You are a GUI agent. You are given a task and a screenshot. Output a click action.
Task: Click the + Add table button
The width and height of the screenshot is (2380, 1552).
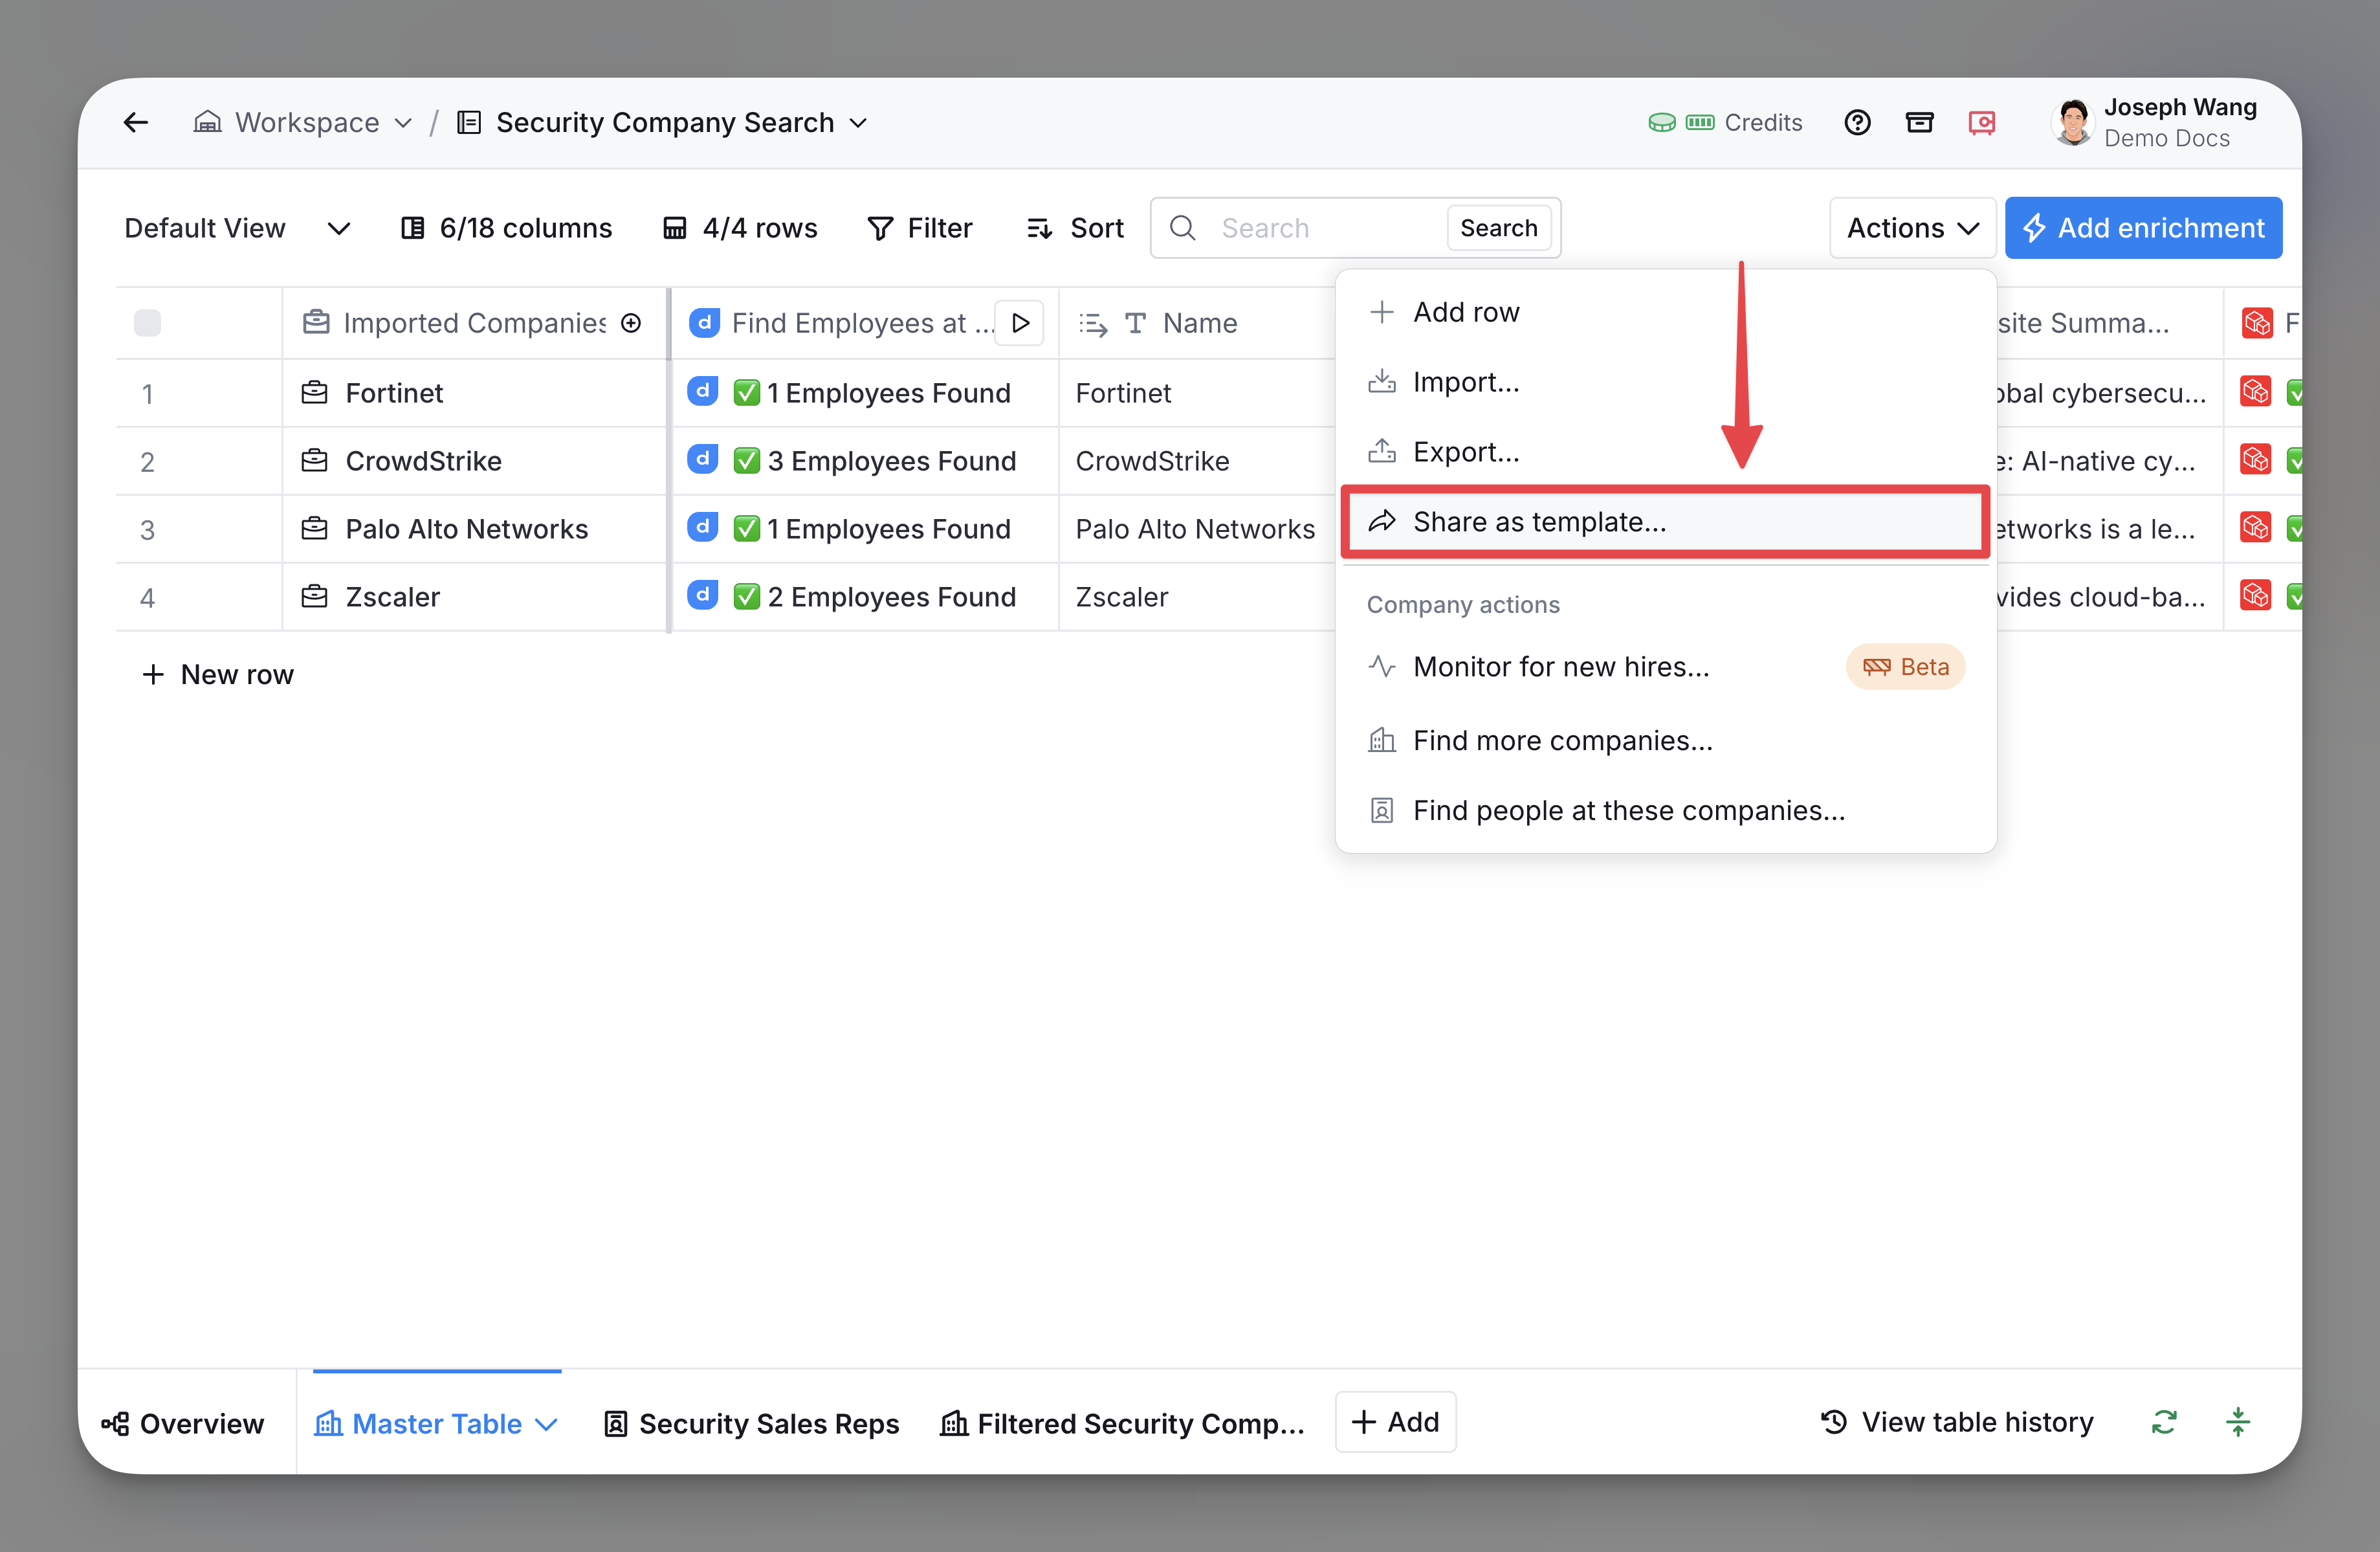click(x=1395, y=1421)
